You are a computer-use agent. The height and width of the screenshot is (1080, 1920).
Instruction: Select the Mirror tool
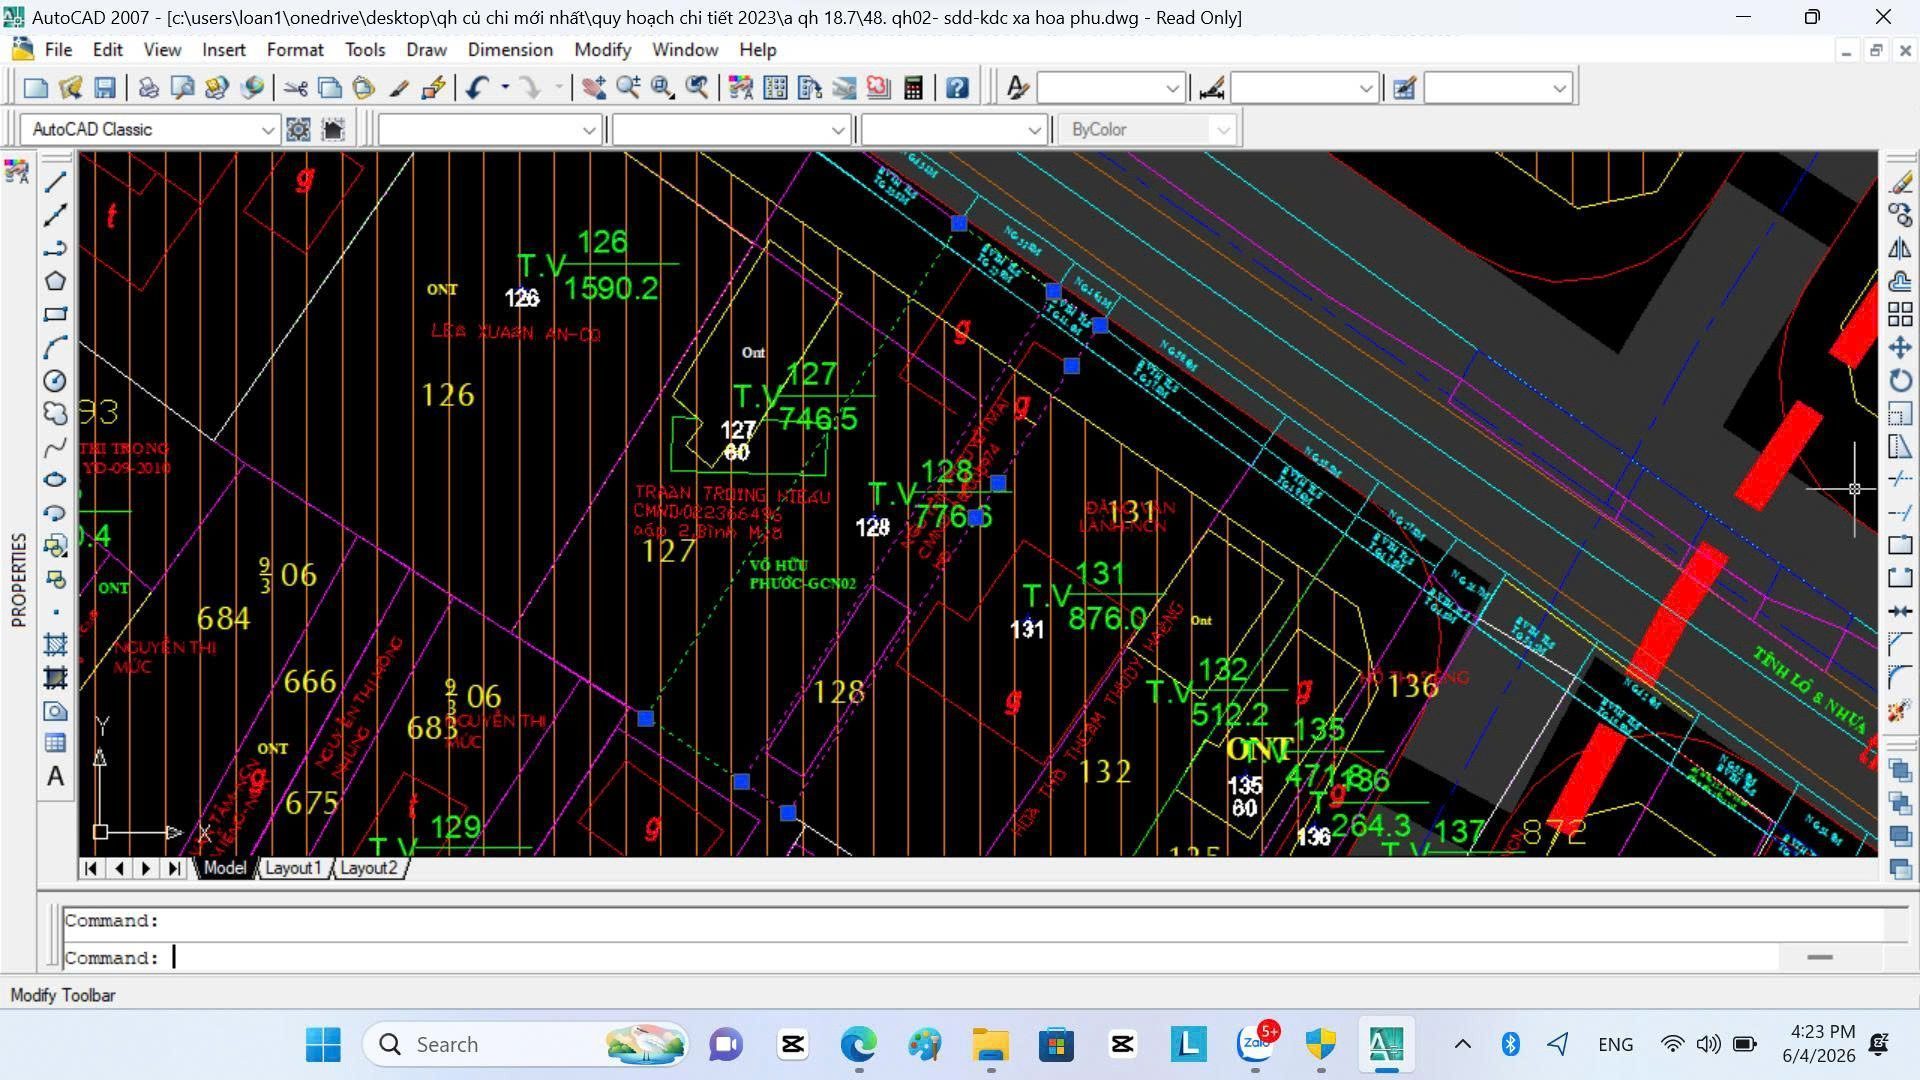pyautogui.click(x=1900, y=248)
